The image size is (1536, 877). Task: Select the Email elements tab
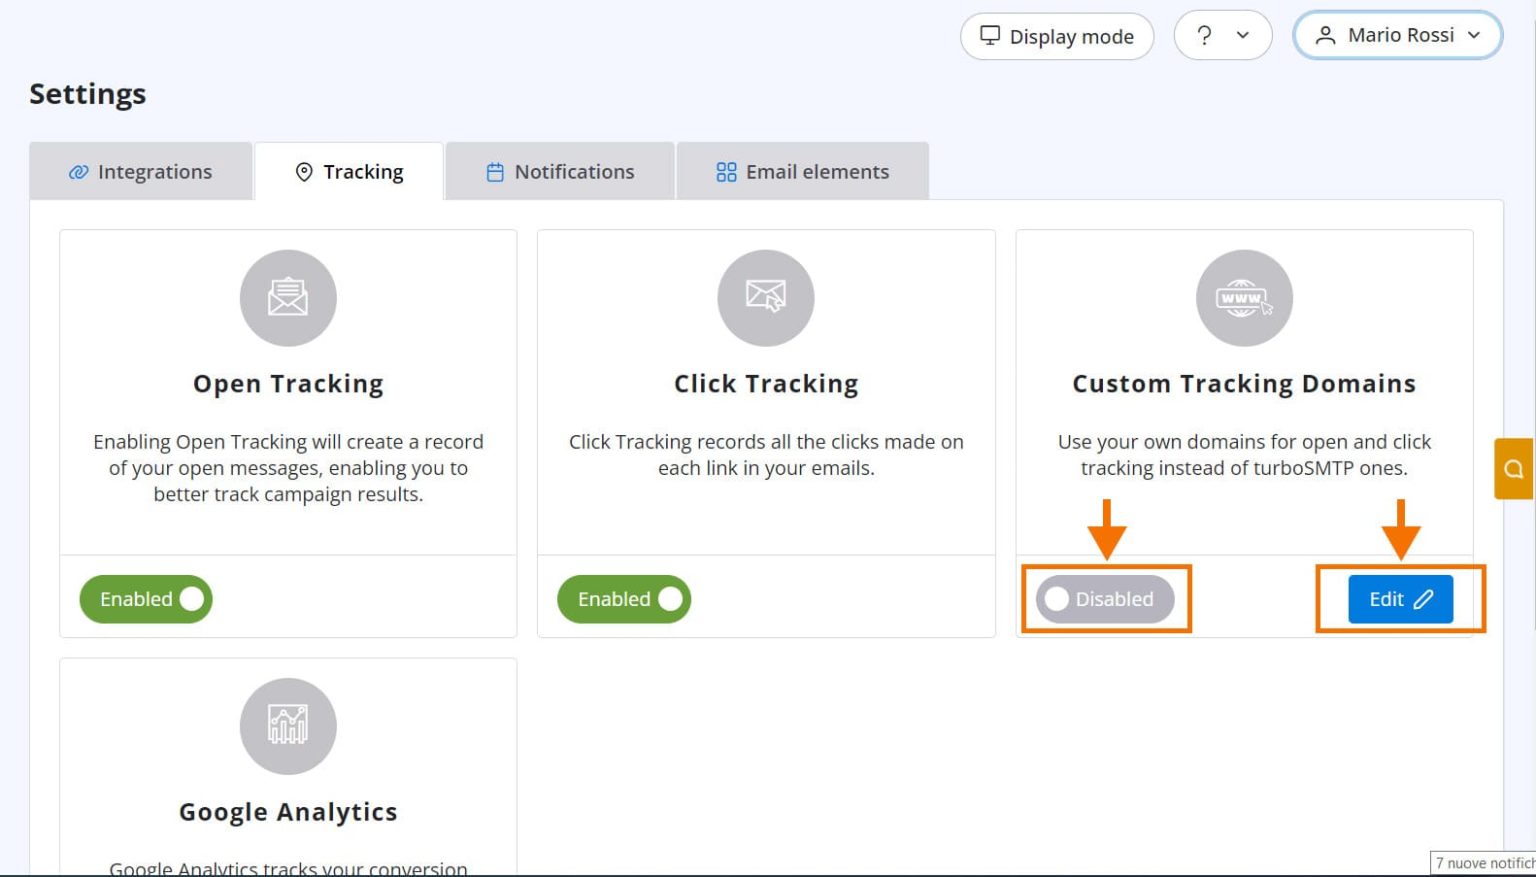click(802, 172)
